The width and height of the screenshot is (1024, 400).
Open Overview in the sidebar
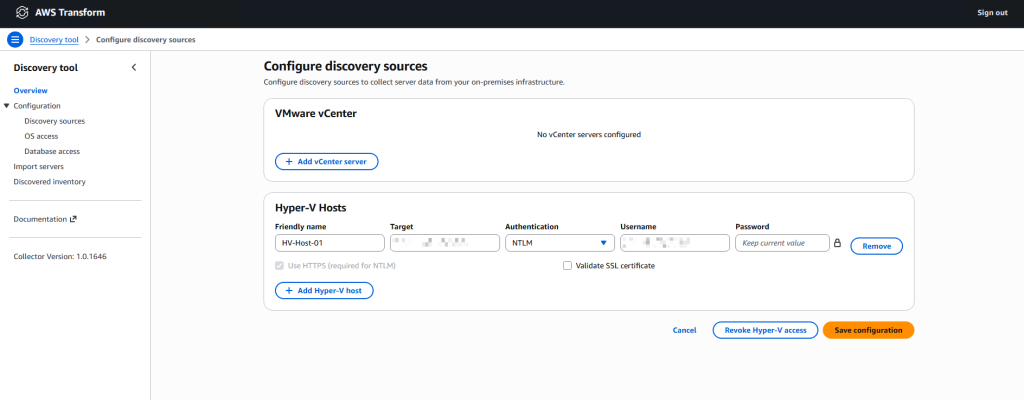tap(31, 91)
